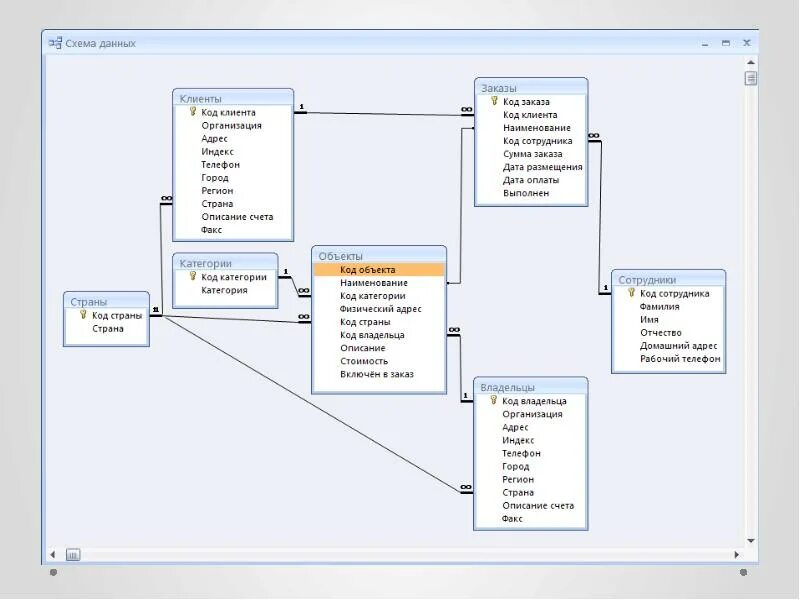Select the Клиенты table header
Viewport: 800px width, 600px height.
point(233,98)
